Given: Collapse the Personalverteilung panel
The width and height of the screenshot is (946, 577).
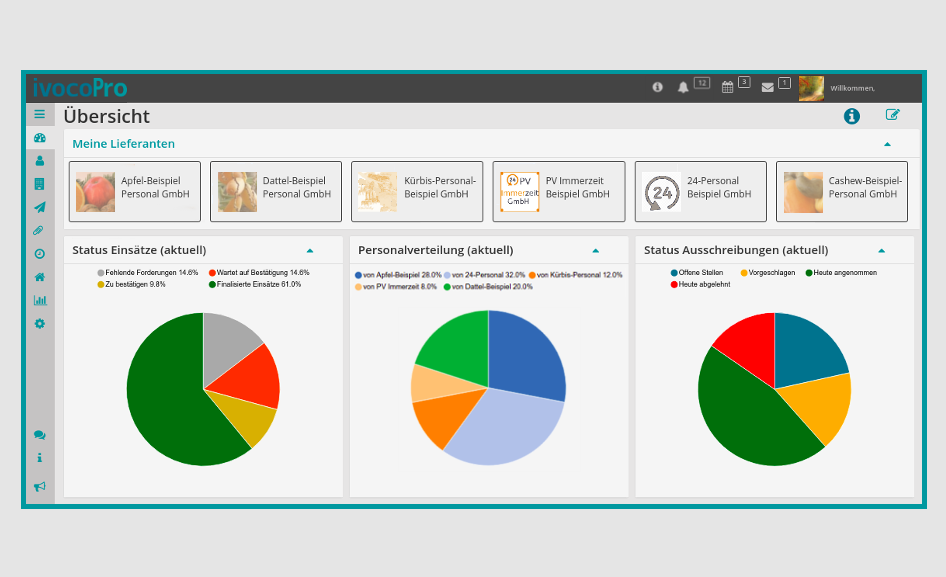Looking at the screenshot, I should (x=595, y=250).
